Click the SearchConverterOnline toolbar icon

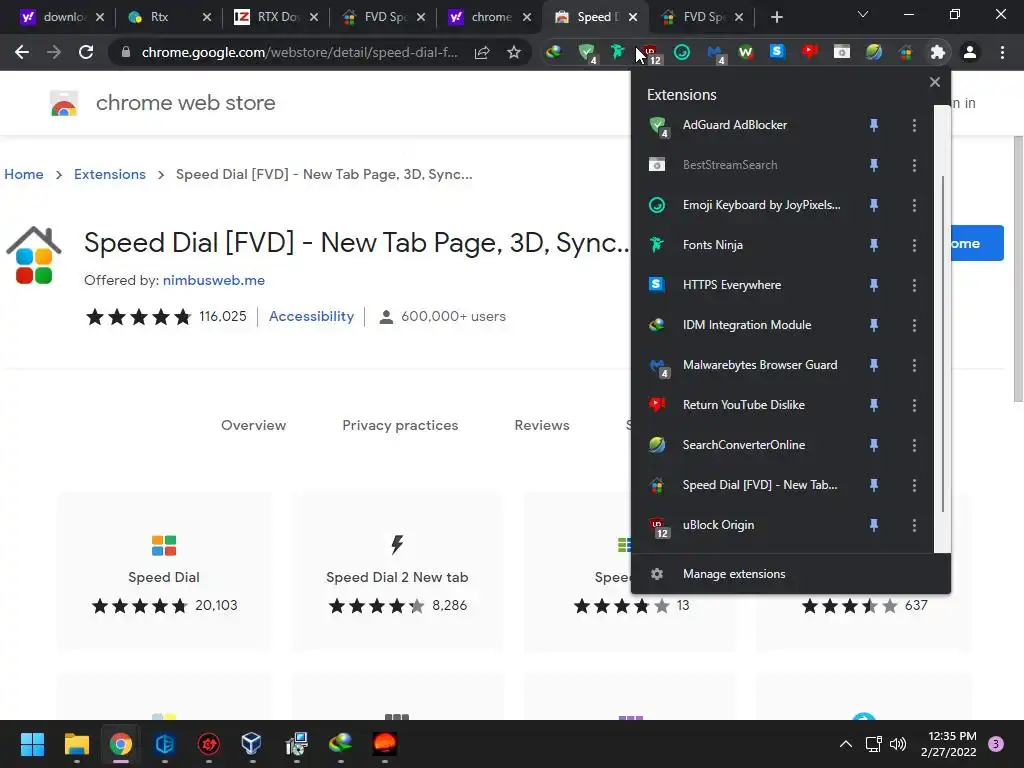[x=874, y=52]
